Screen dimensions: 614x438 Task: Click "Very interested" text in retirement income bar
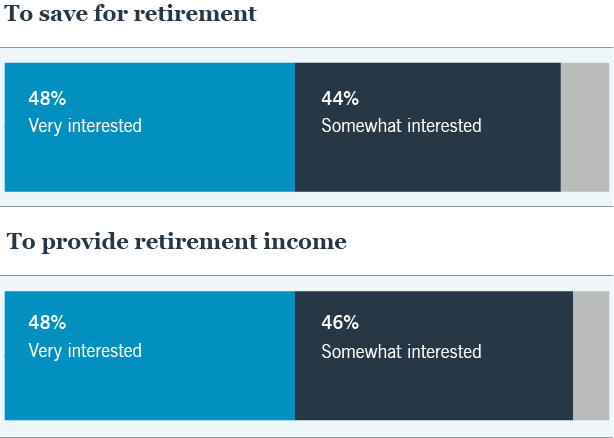point(85,351)
